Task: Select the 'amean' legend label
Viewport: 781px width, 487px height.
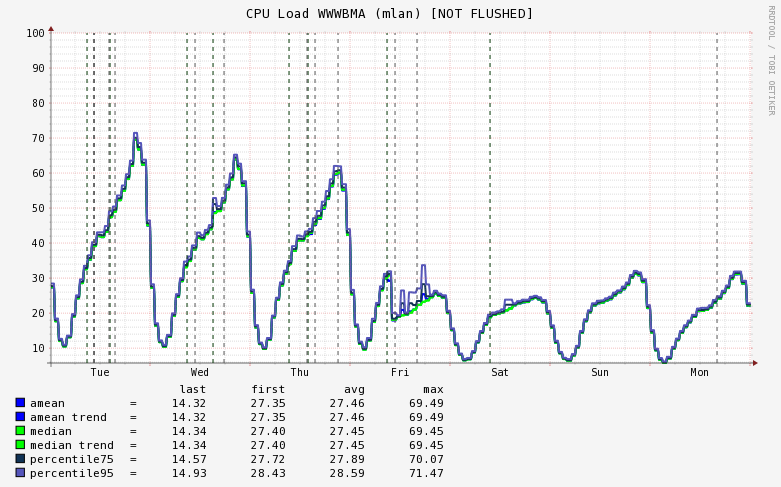Action: [47, 403]
